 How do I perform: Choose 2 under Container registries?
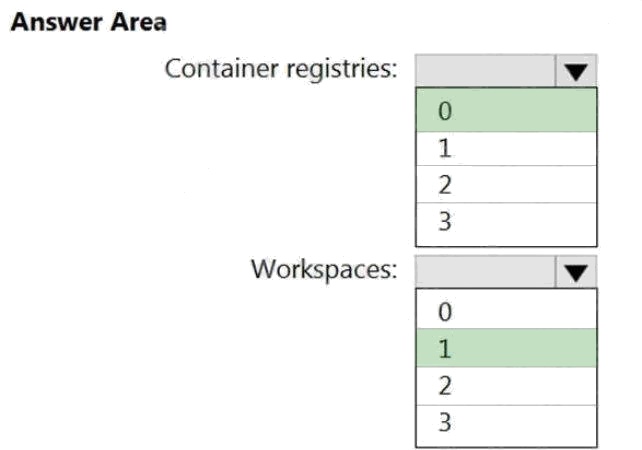(506, 185)
